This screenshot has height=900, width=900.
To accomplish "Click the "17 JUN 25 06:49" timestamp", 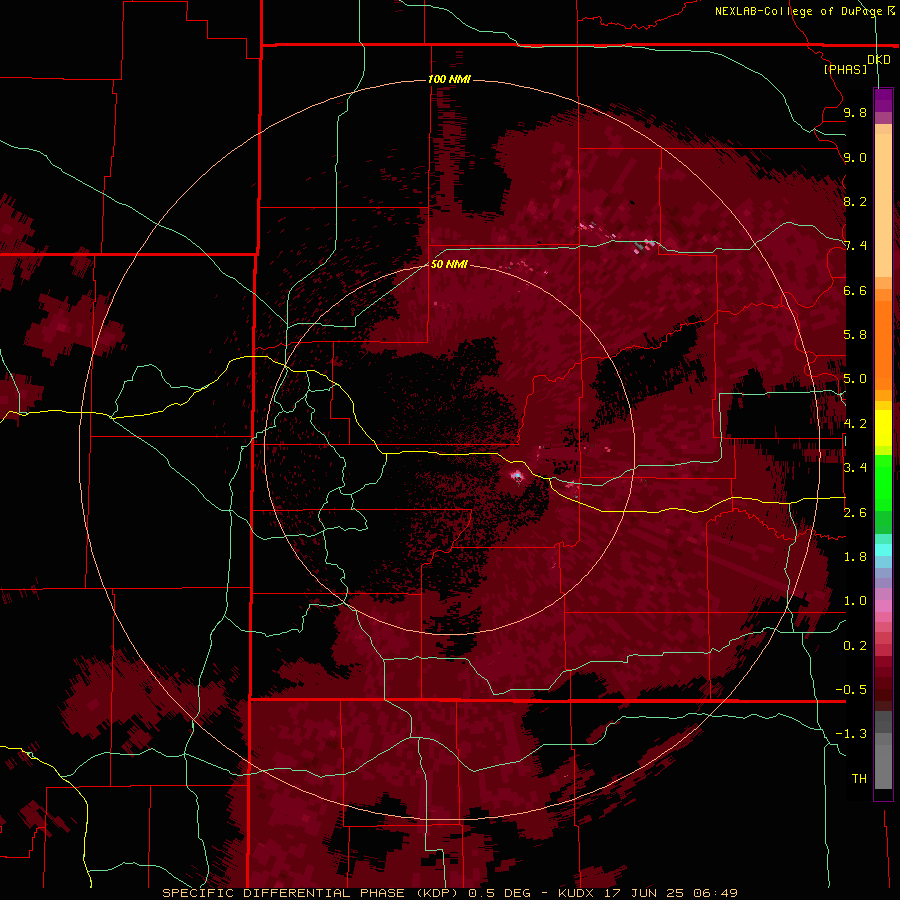I will [671, 893].
